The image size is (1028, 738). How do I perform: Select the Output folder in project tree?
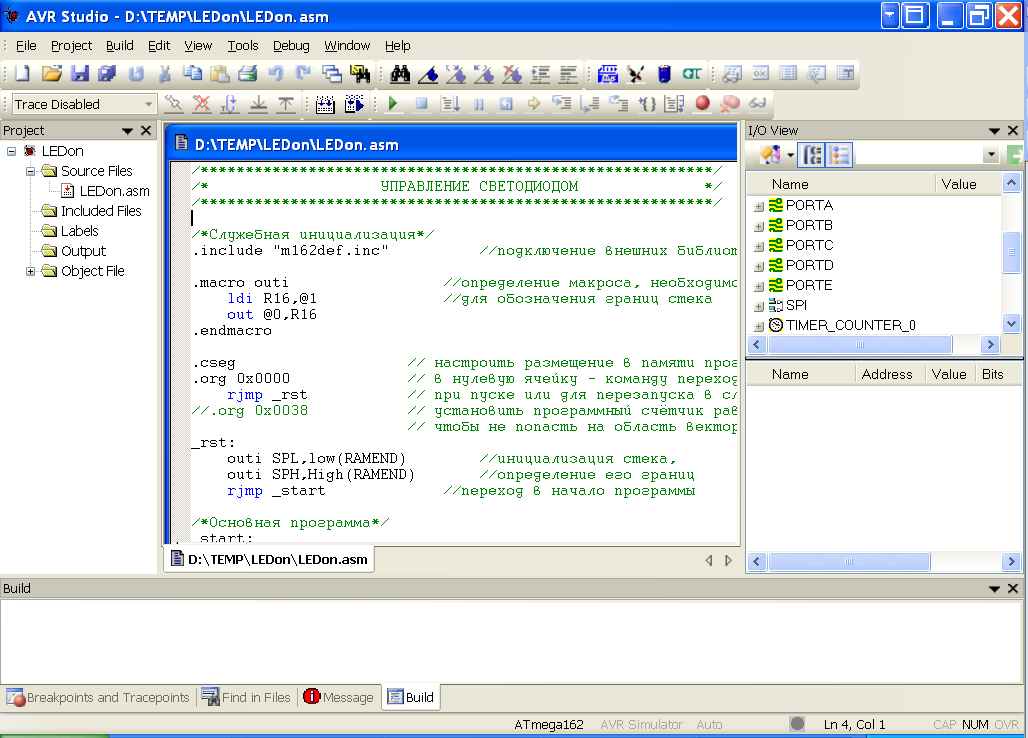tap(74, 251)
